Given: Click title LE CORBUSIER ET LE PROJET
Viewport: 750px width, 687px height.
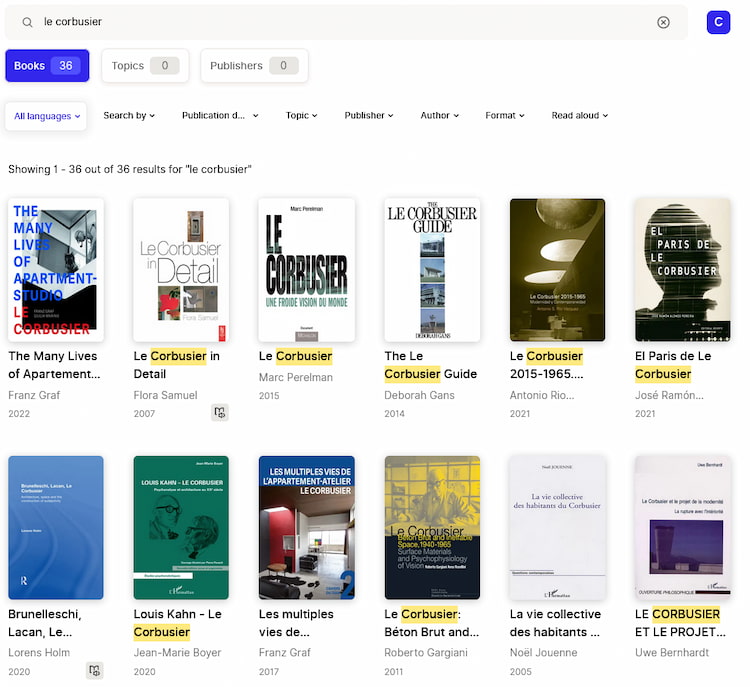Looking at the screenshot, I should coord(680,623).
